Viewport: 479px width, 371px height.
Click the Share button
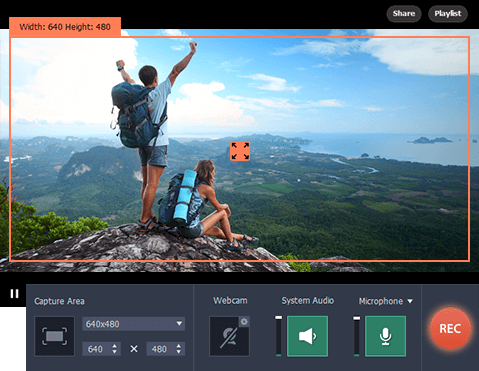tap(404, 14)
